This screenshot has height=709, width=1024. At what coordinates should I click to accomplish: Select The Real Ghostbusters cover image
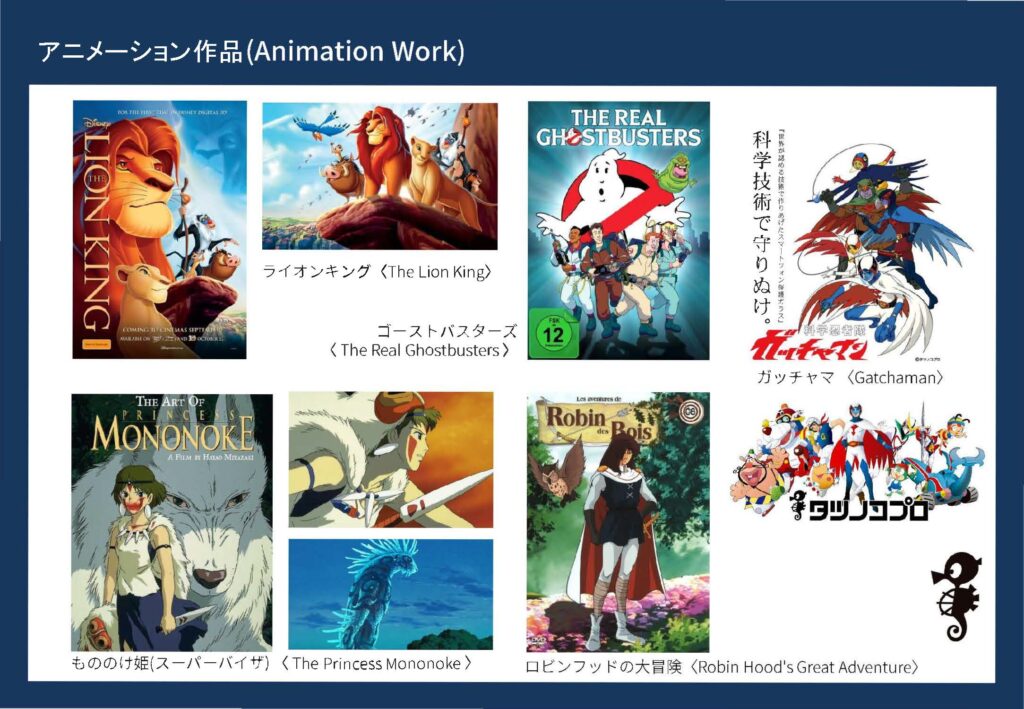click(x=618, y=230)
